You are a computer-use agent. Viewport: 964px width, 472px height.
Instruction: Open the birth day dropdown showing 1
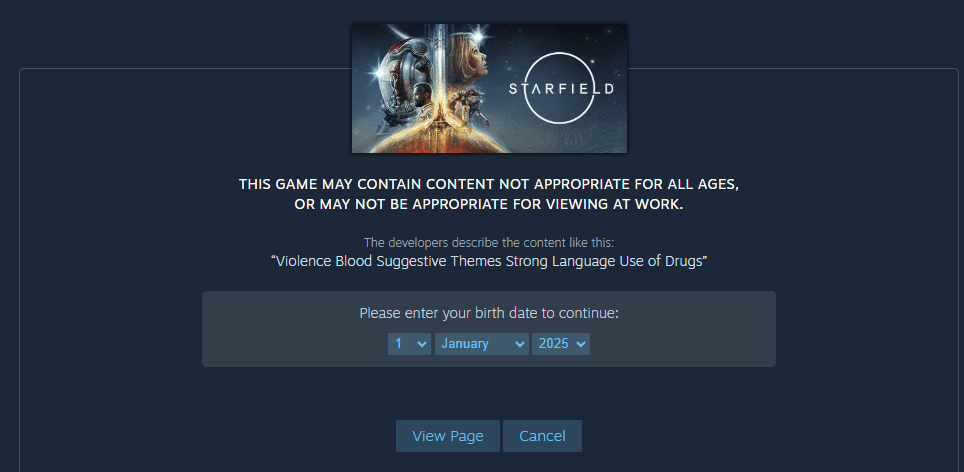409,344
